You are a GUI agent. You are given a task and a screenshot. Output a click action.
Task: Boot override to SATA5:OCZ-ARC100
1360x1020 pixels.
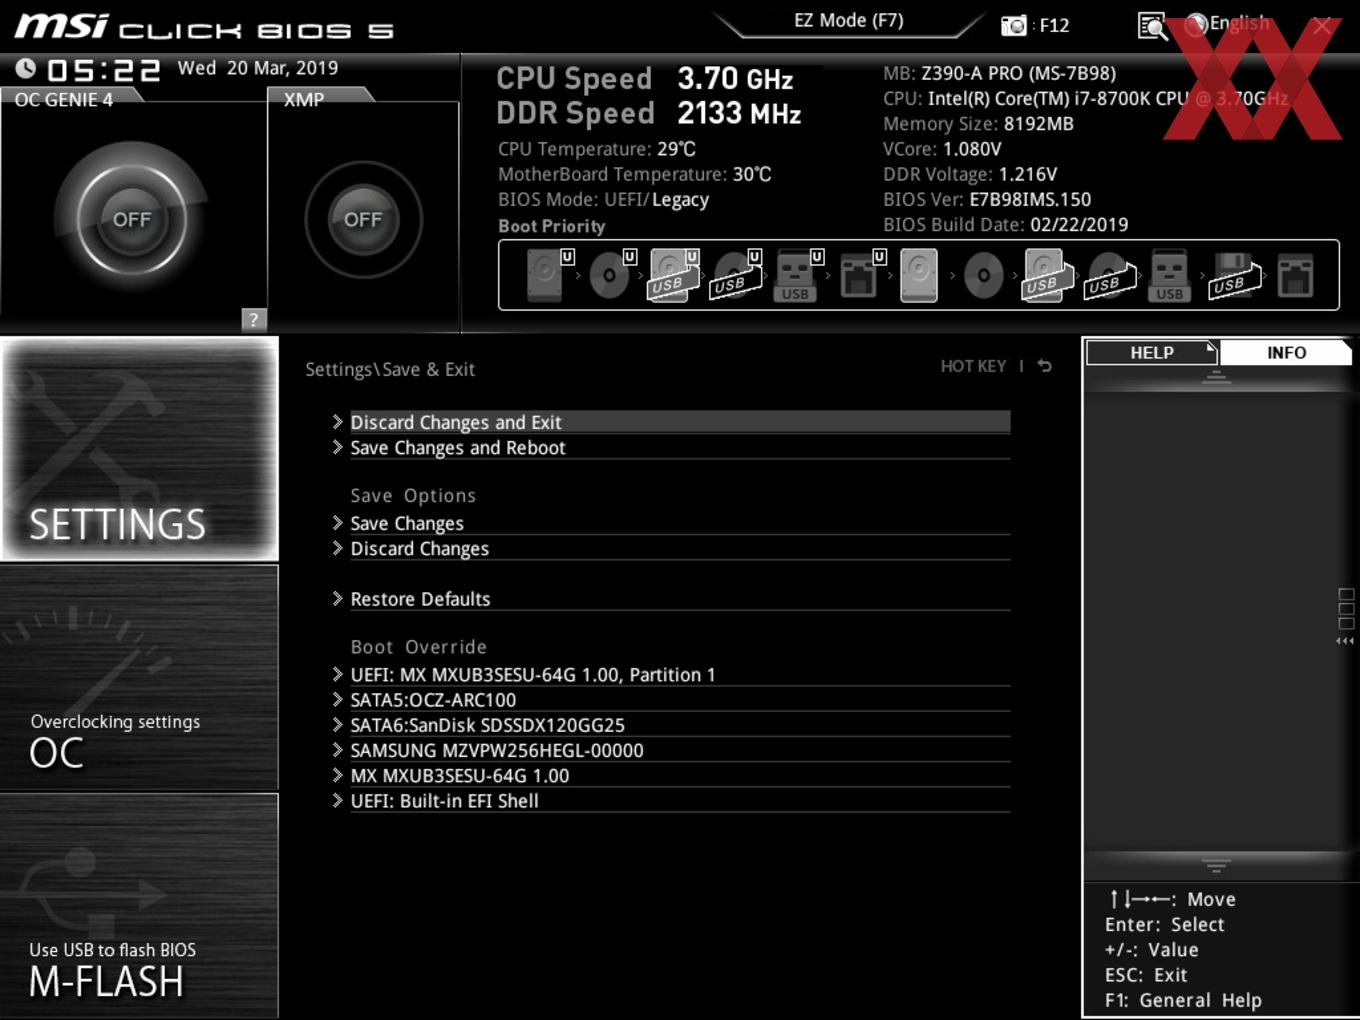point(671,700)
